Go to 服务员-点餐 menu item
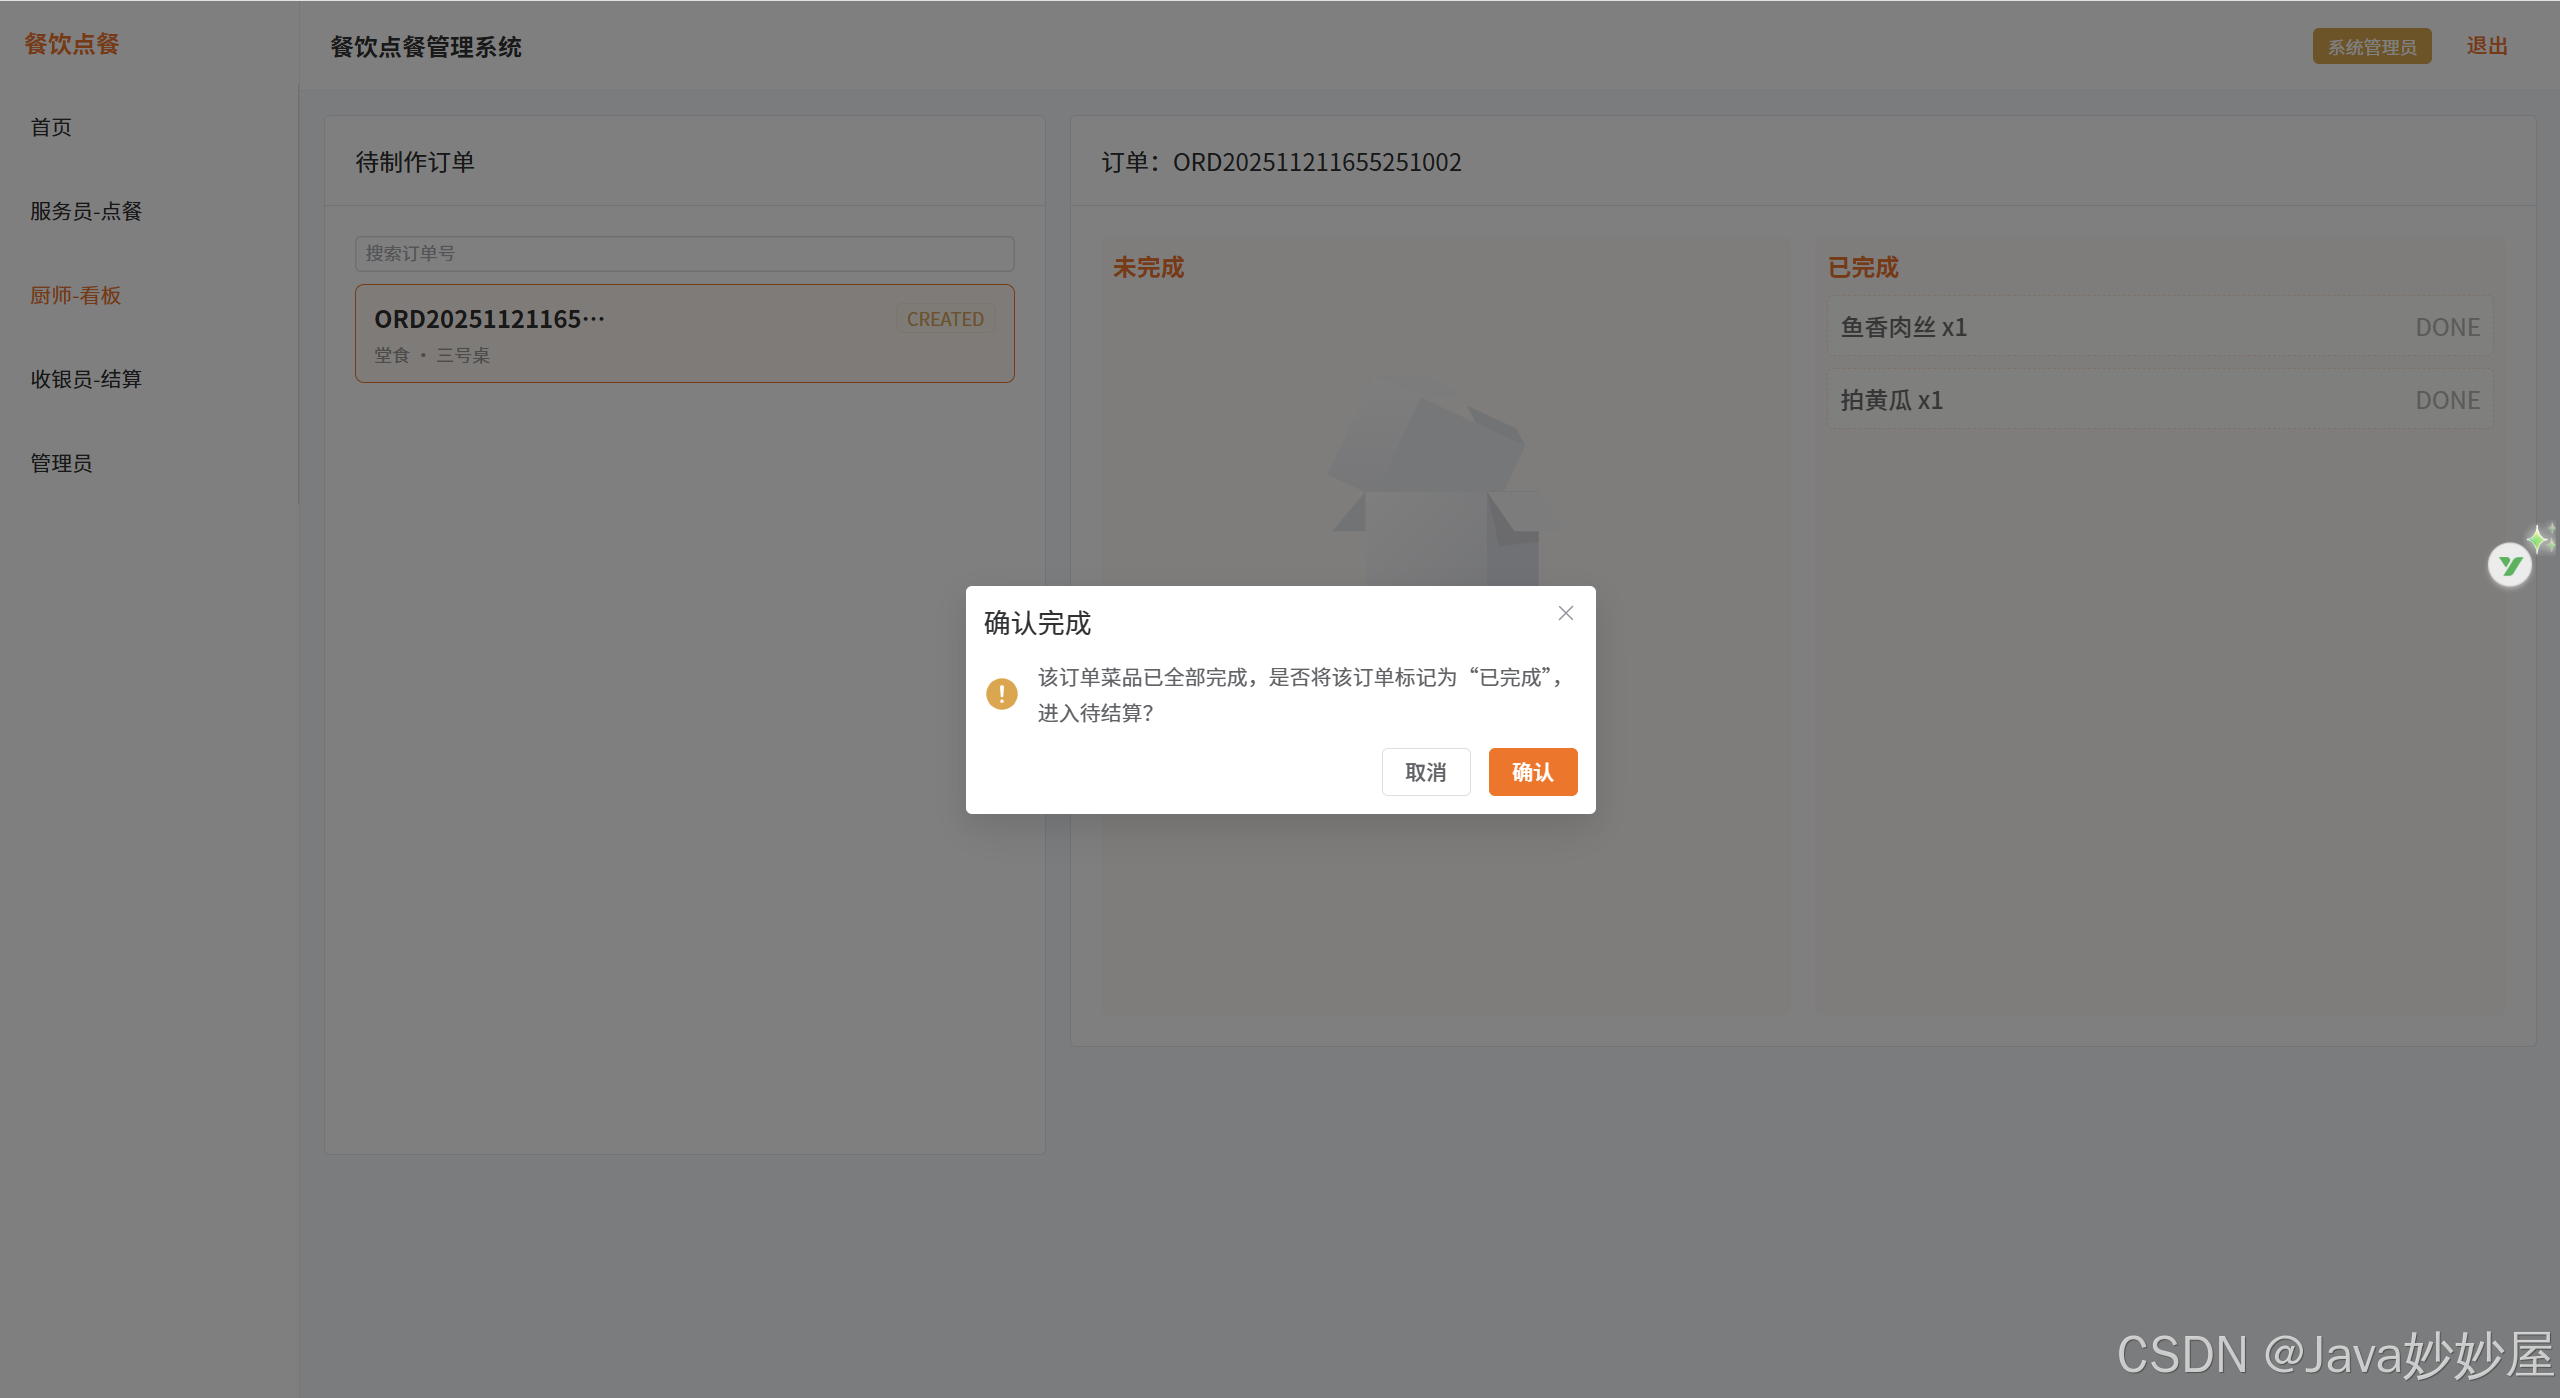Screen dimensions: 2560x1398 click(x=86, y=211)
